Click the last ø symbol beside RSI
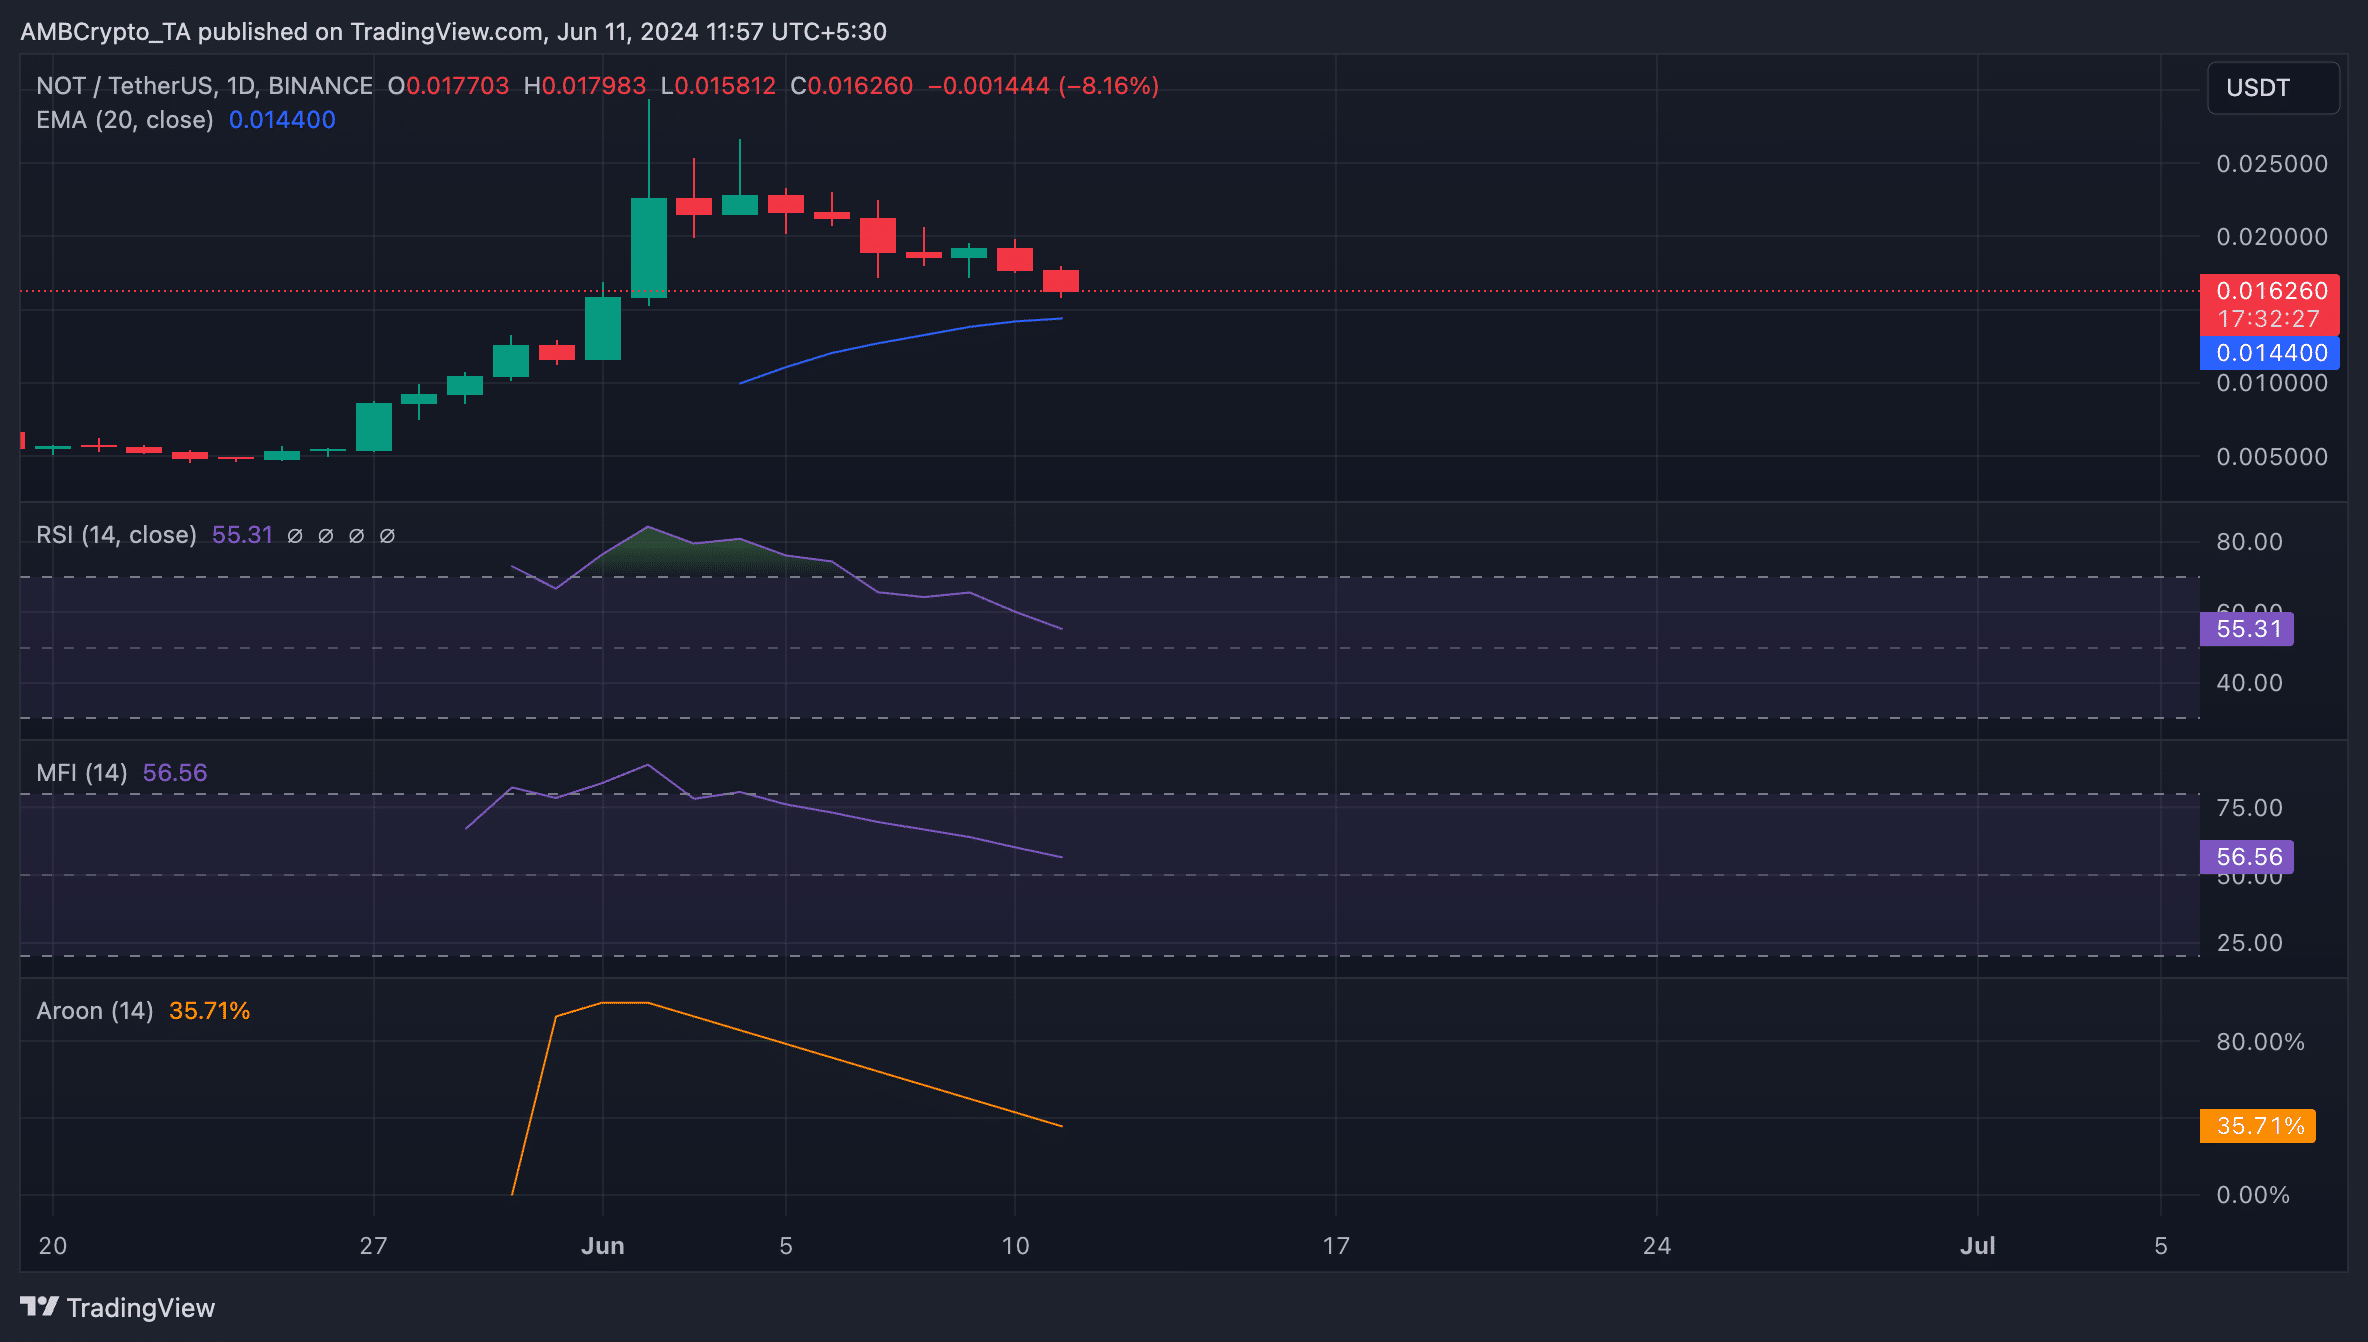Image resolution: width=2368 pixels, height=1342 pixels. 387,536
